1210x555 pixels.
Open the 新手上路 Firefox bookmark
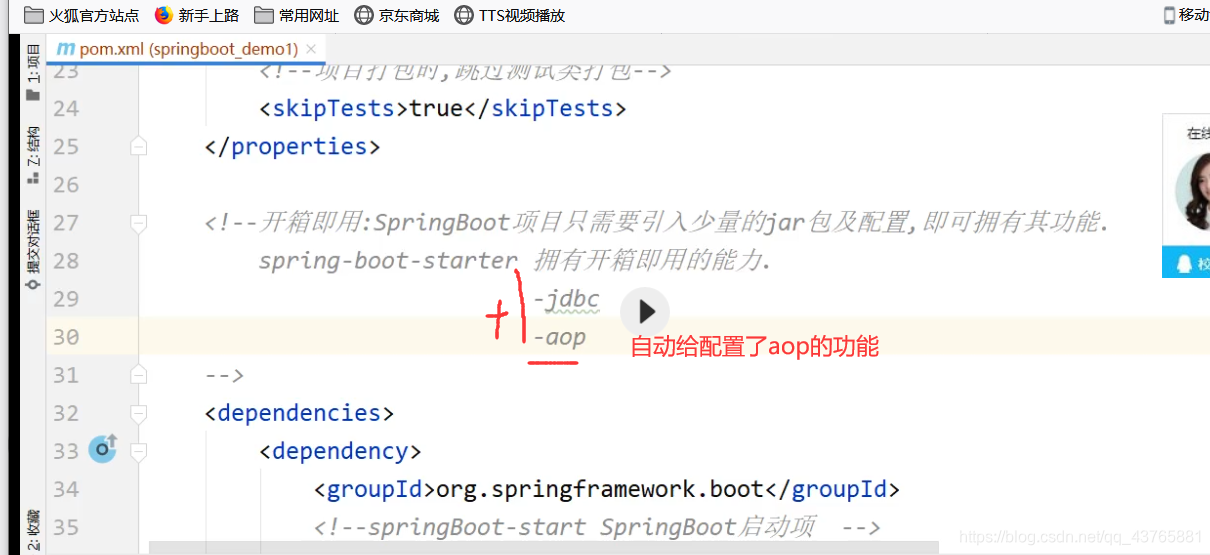(197, 15)
